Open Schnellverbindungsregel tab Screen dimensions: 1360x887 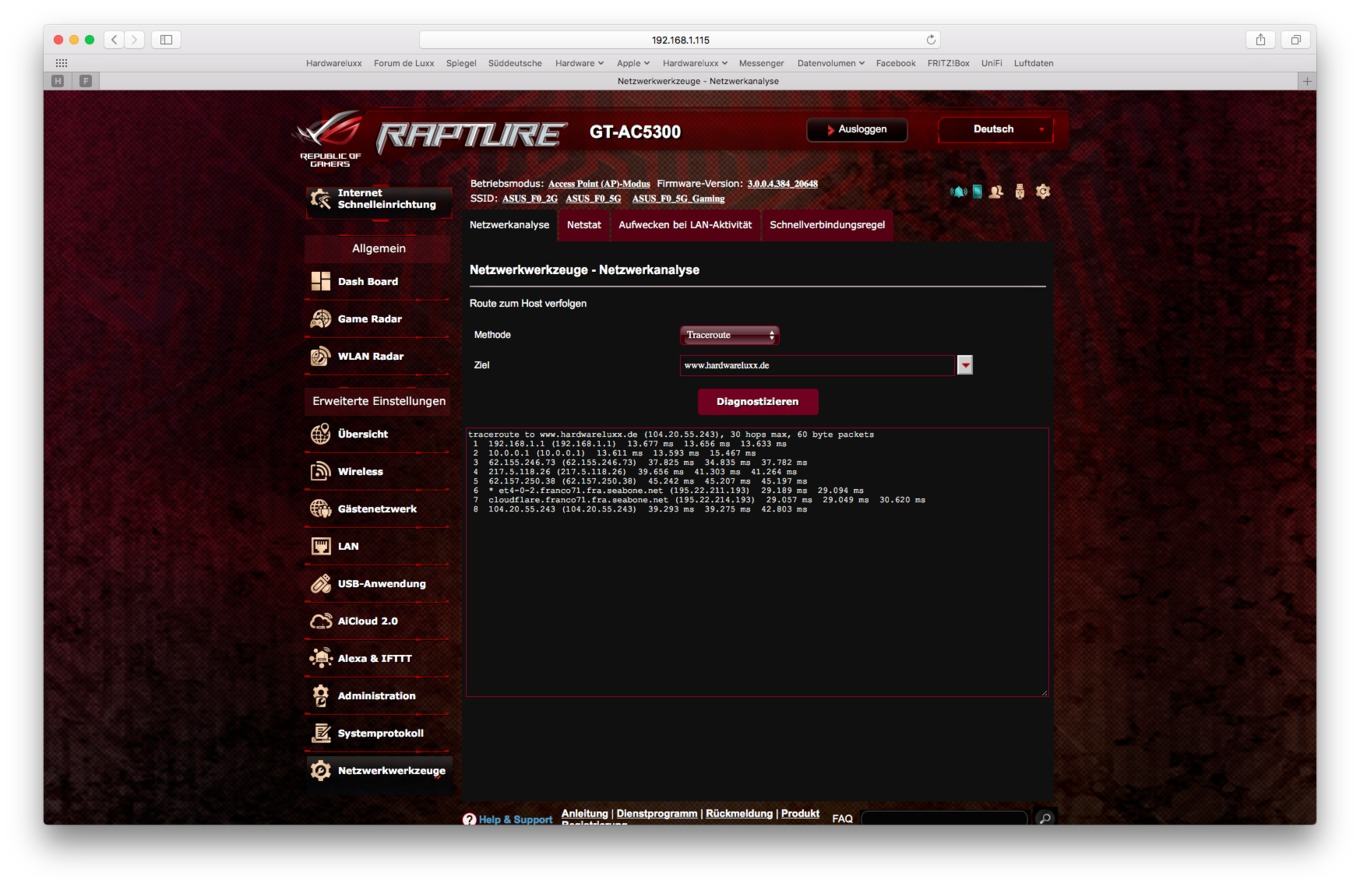[x=827, y=225]
